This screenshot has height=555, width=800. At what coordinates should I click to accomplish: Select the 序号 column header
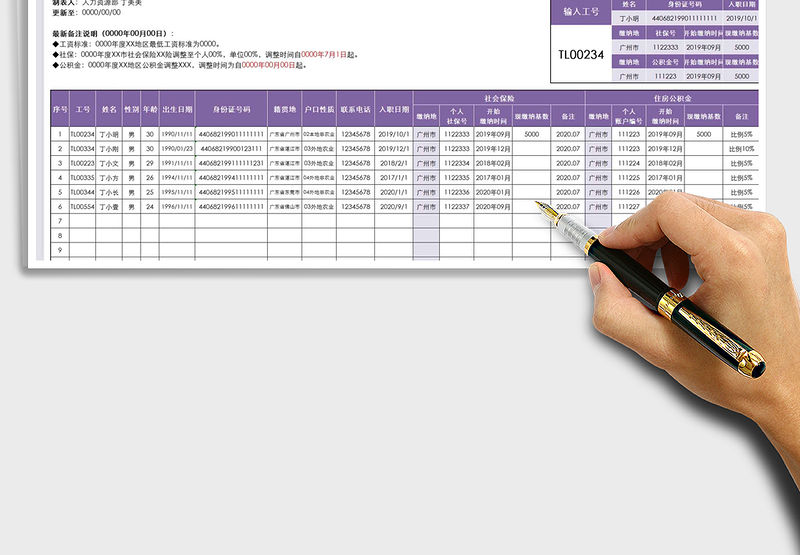point(60,109)
